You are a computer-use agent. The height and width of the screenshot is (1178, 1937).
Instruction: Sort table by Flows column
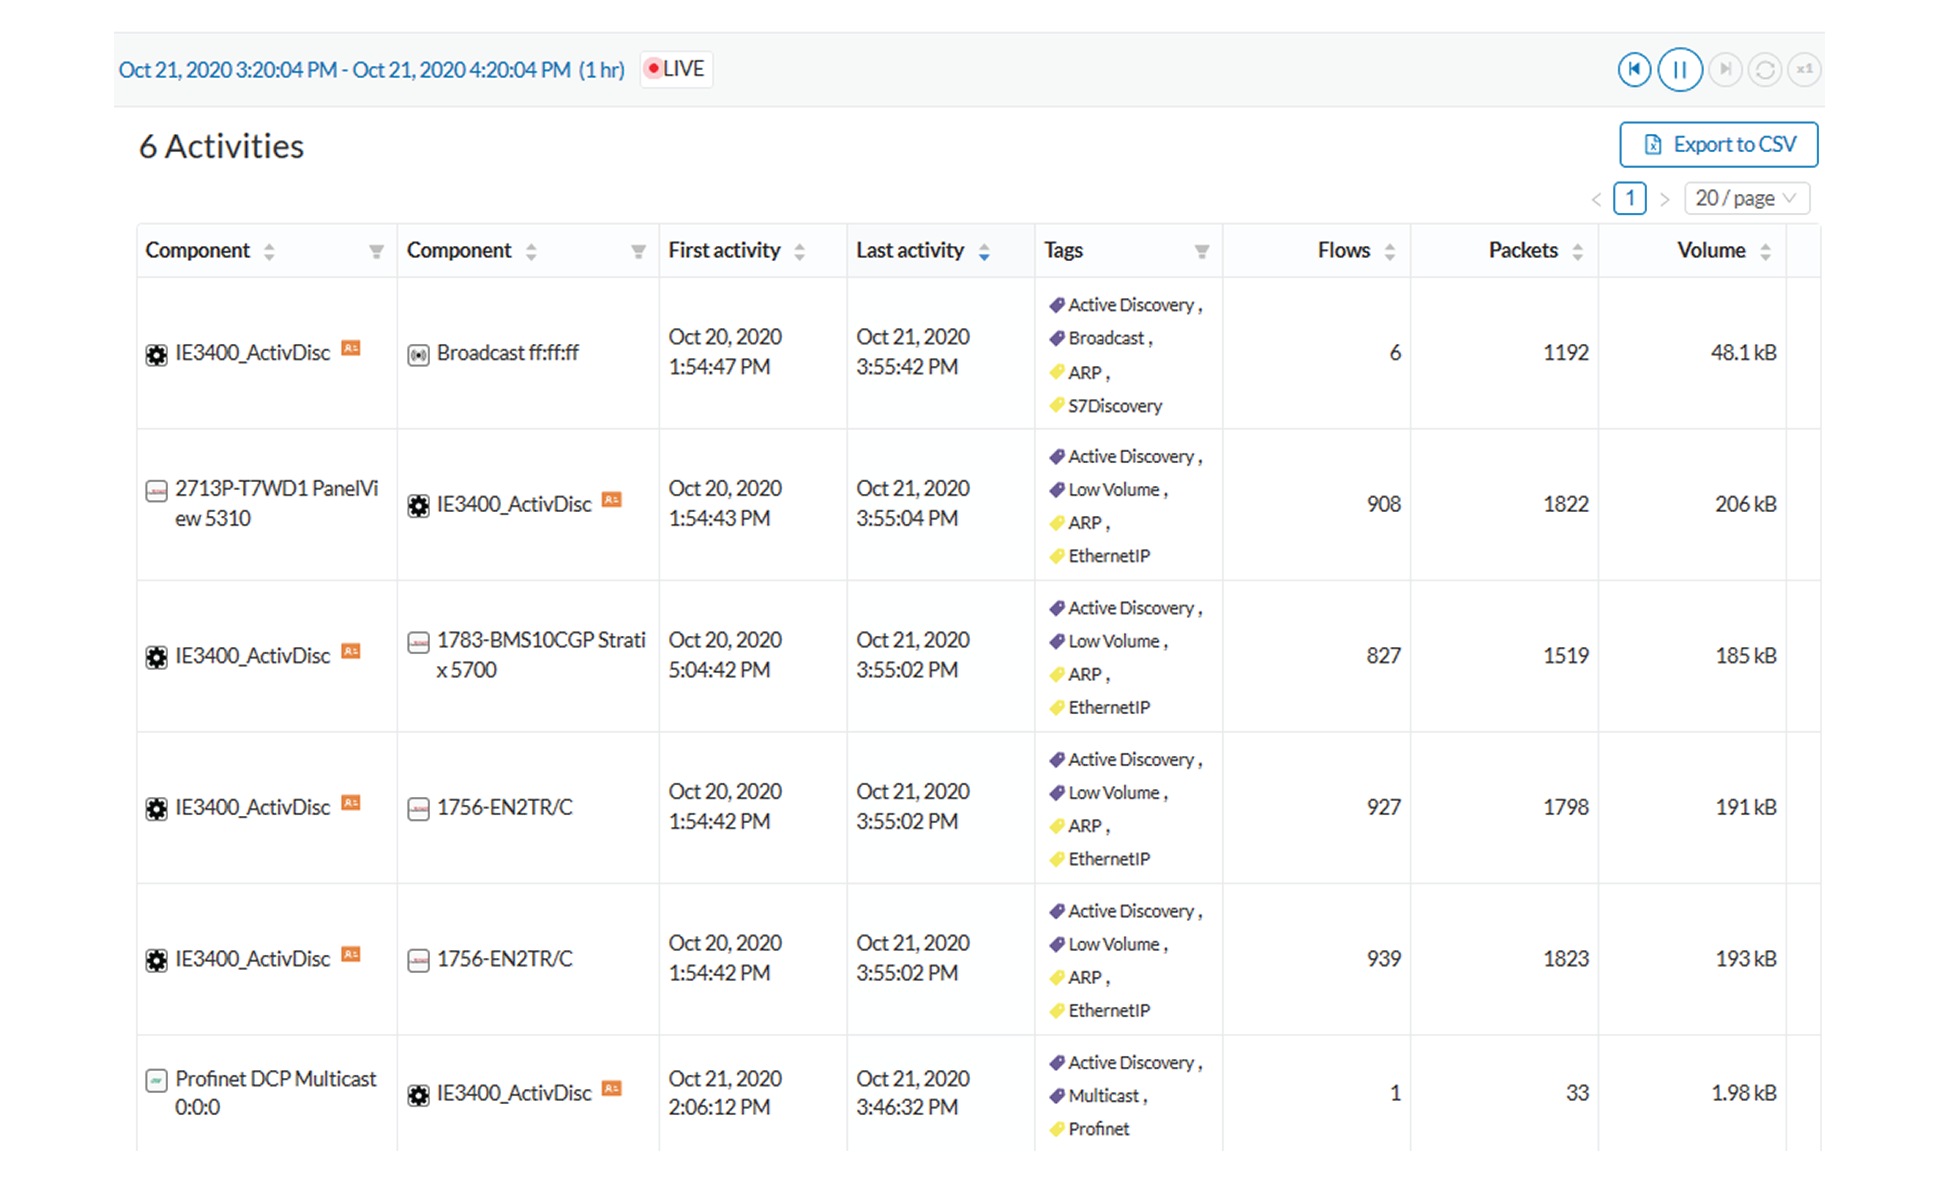pos(1389,252)
